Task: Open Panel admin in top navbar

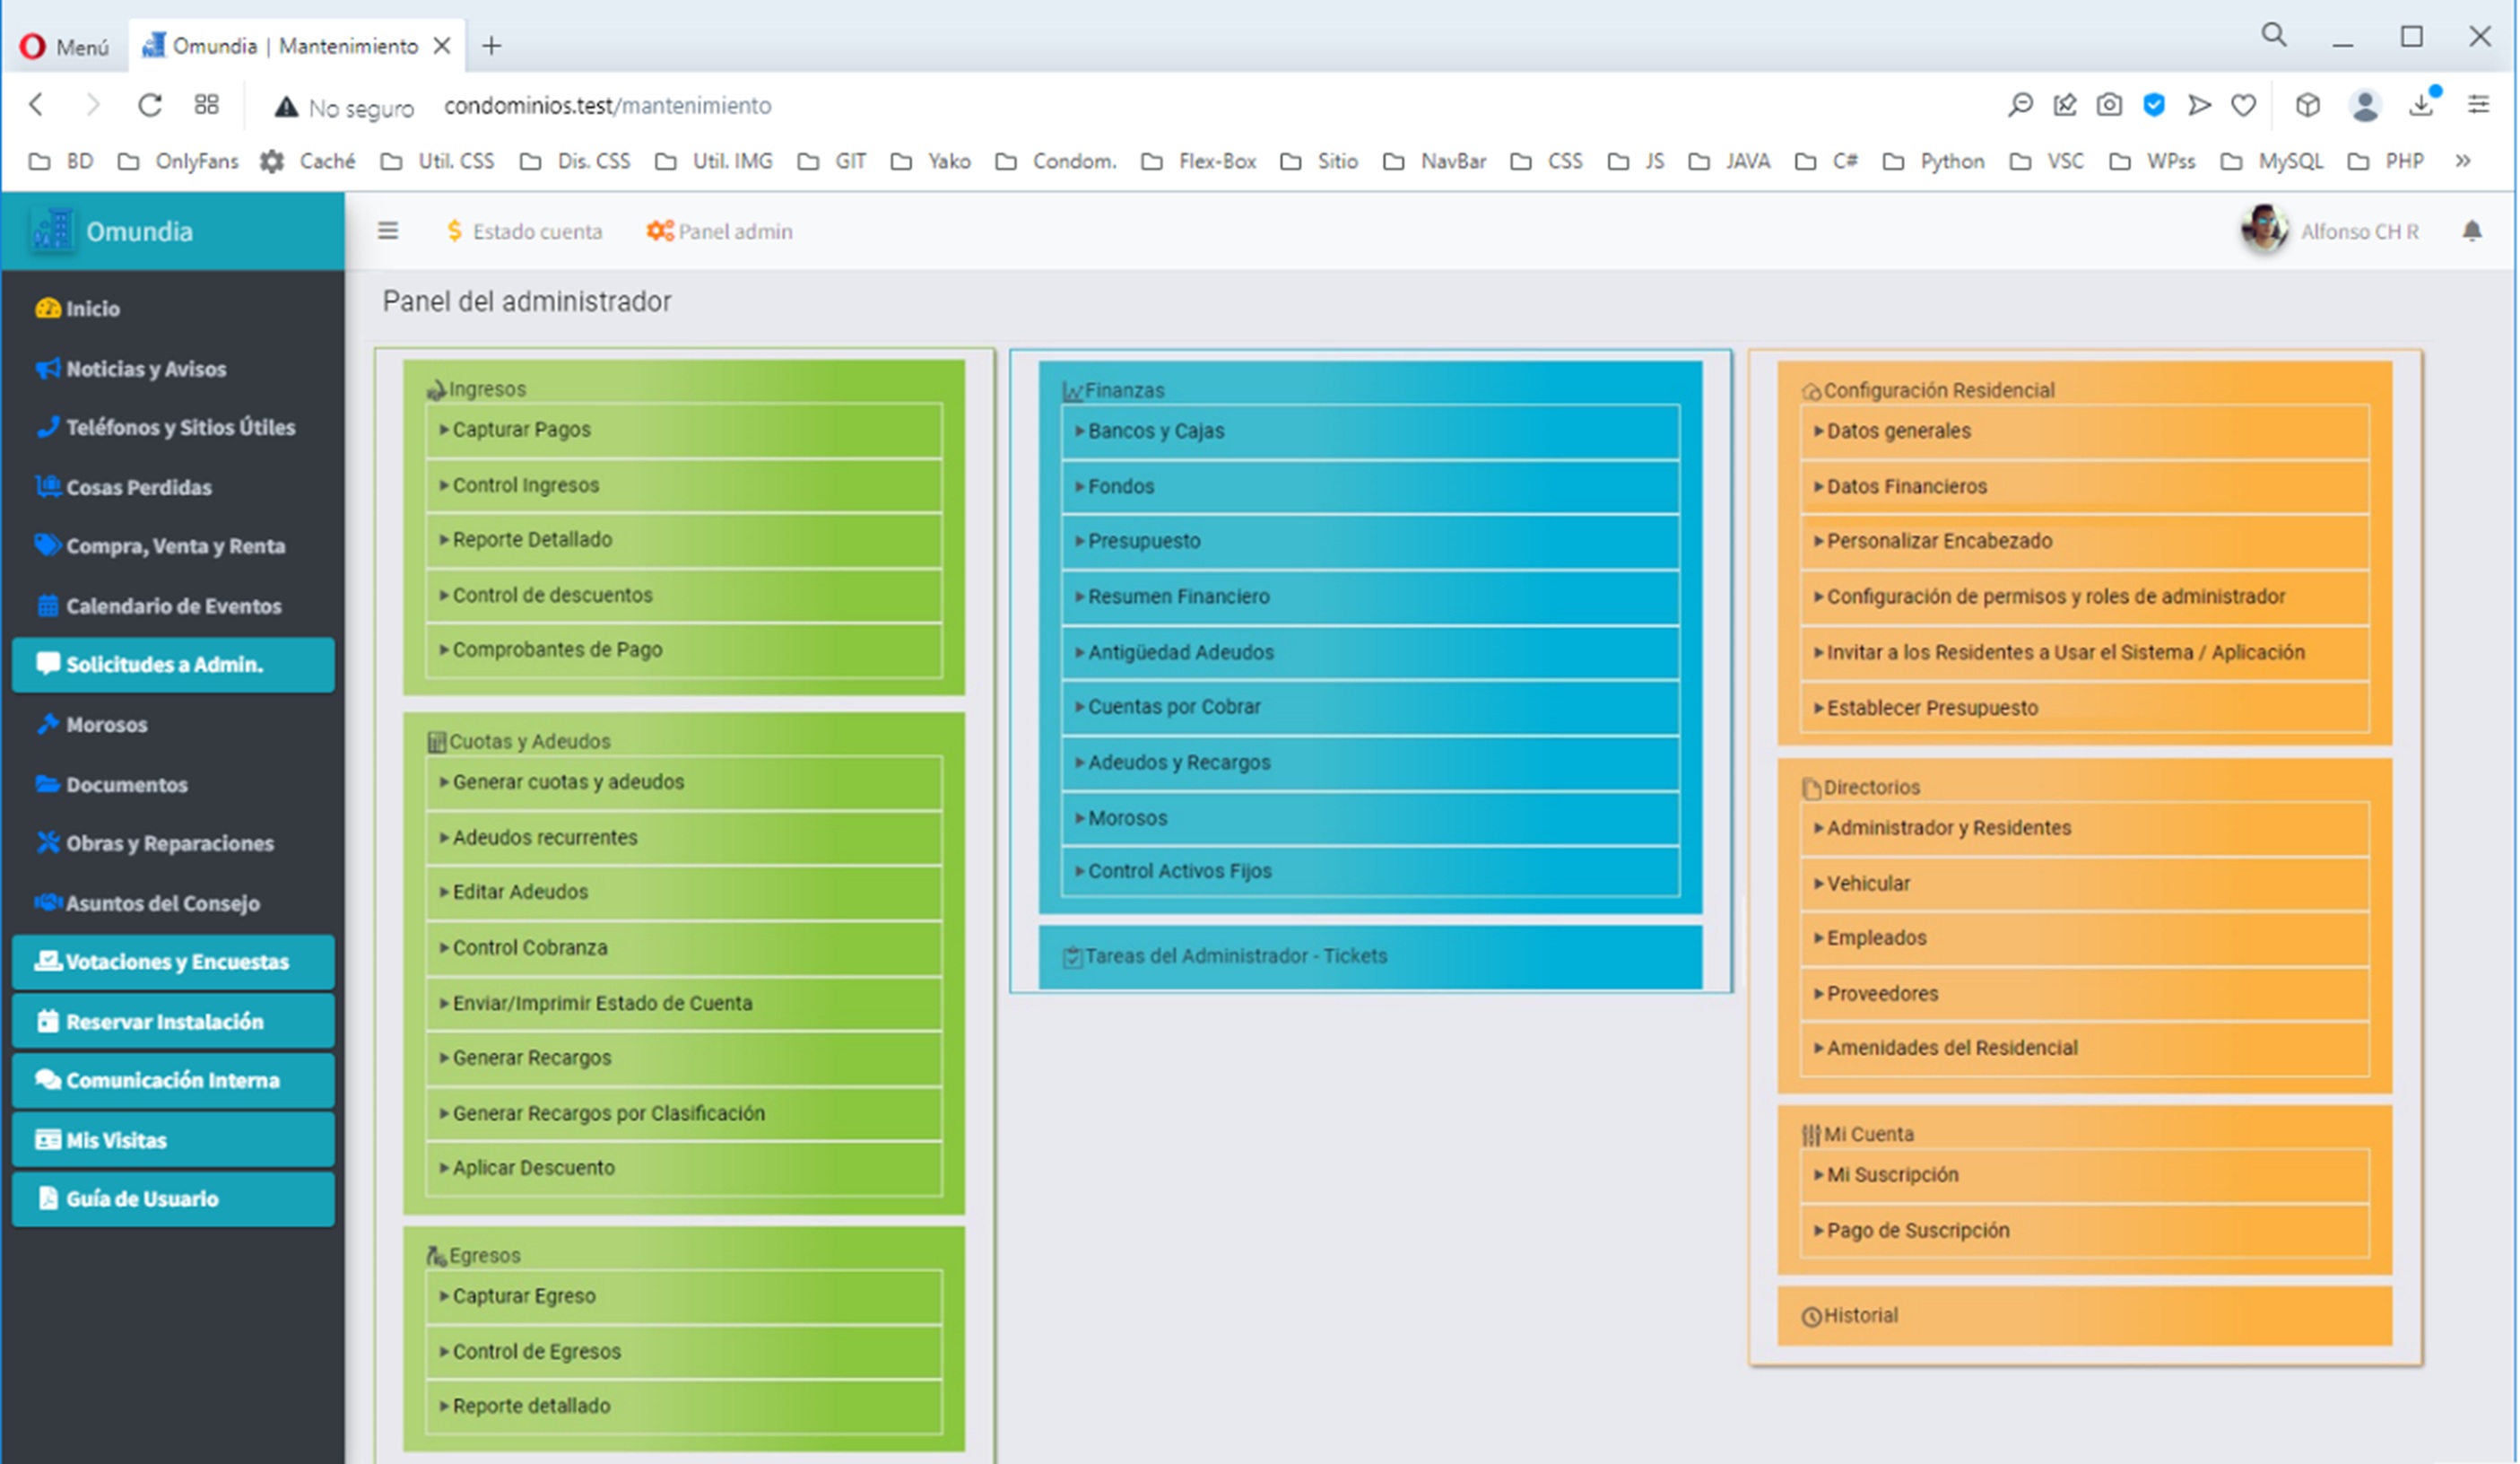Action: point(720,231)
